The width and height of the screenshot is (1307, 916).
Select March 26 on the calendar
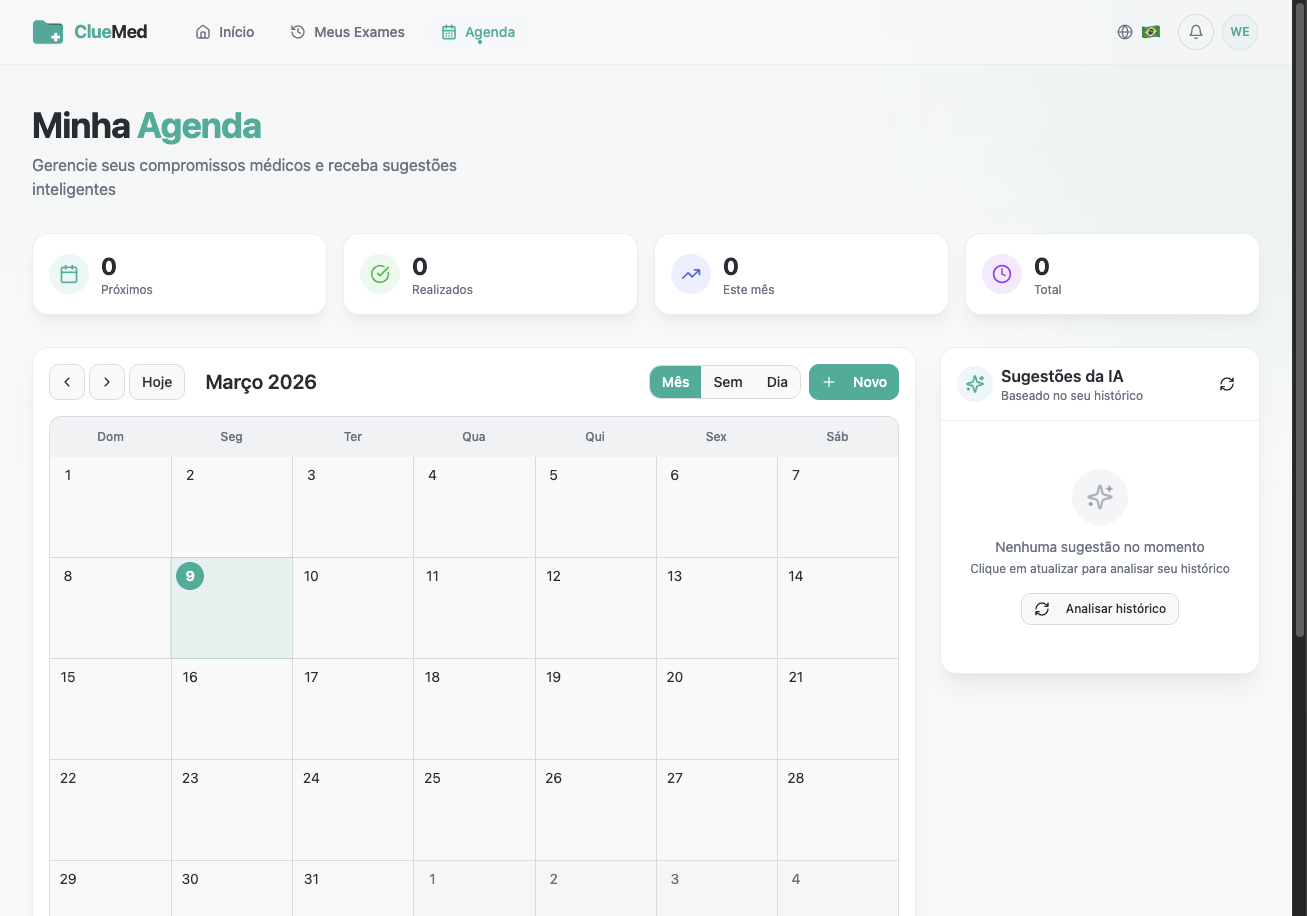pos(595,810)
